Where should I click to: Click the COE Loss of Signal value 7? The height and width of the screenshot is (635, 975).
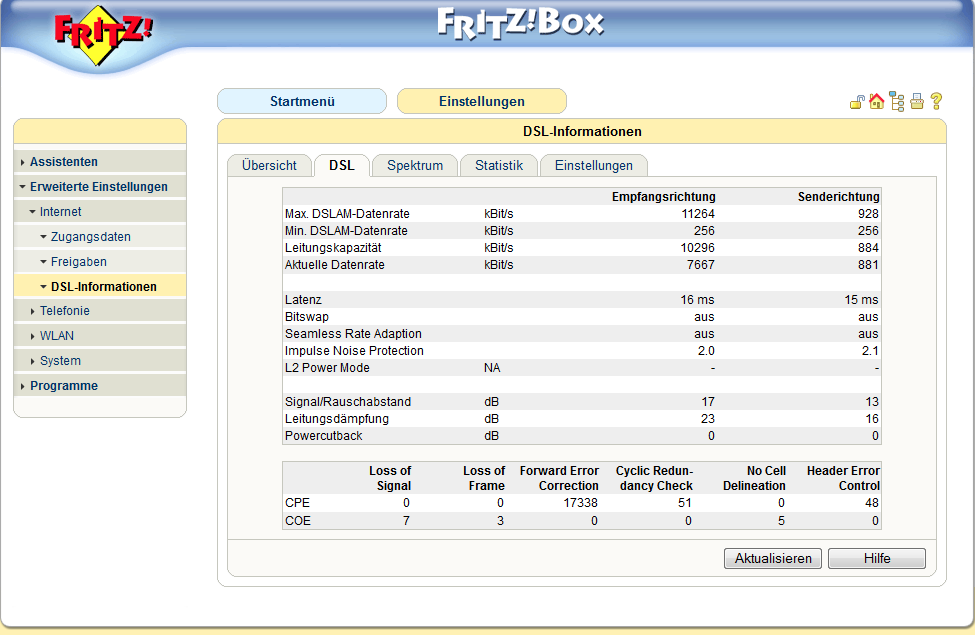point(406,521)
